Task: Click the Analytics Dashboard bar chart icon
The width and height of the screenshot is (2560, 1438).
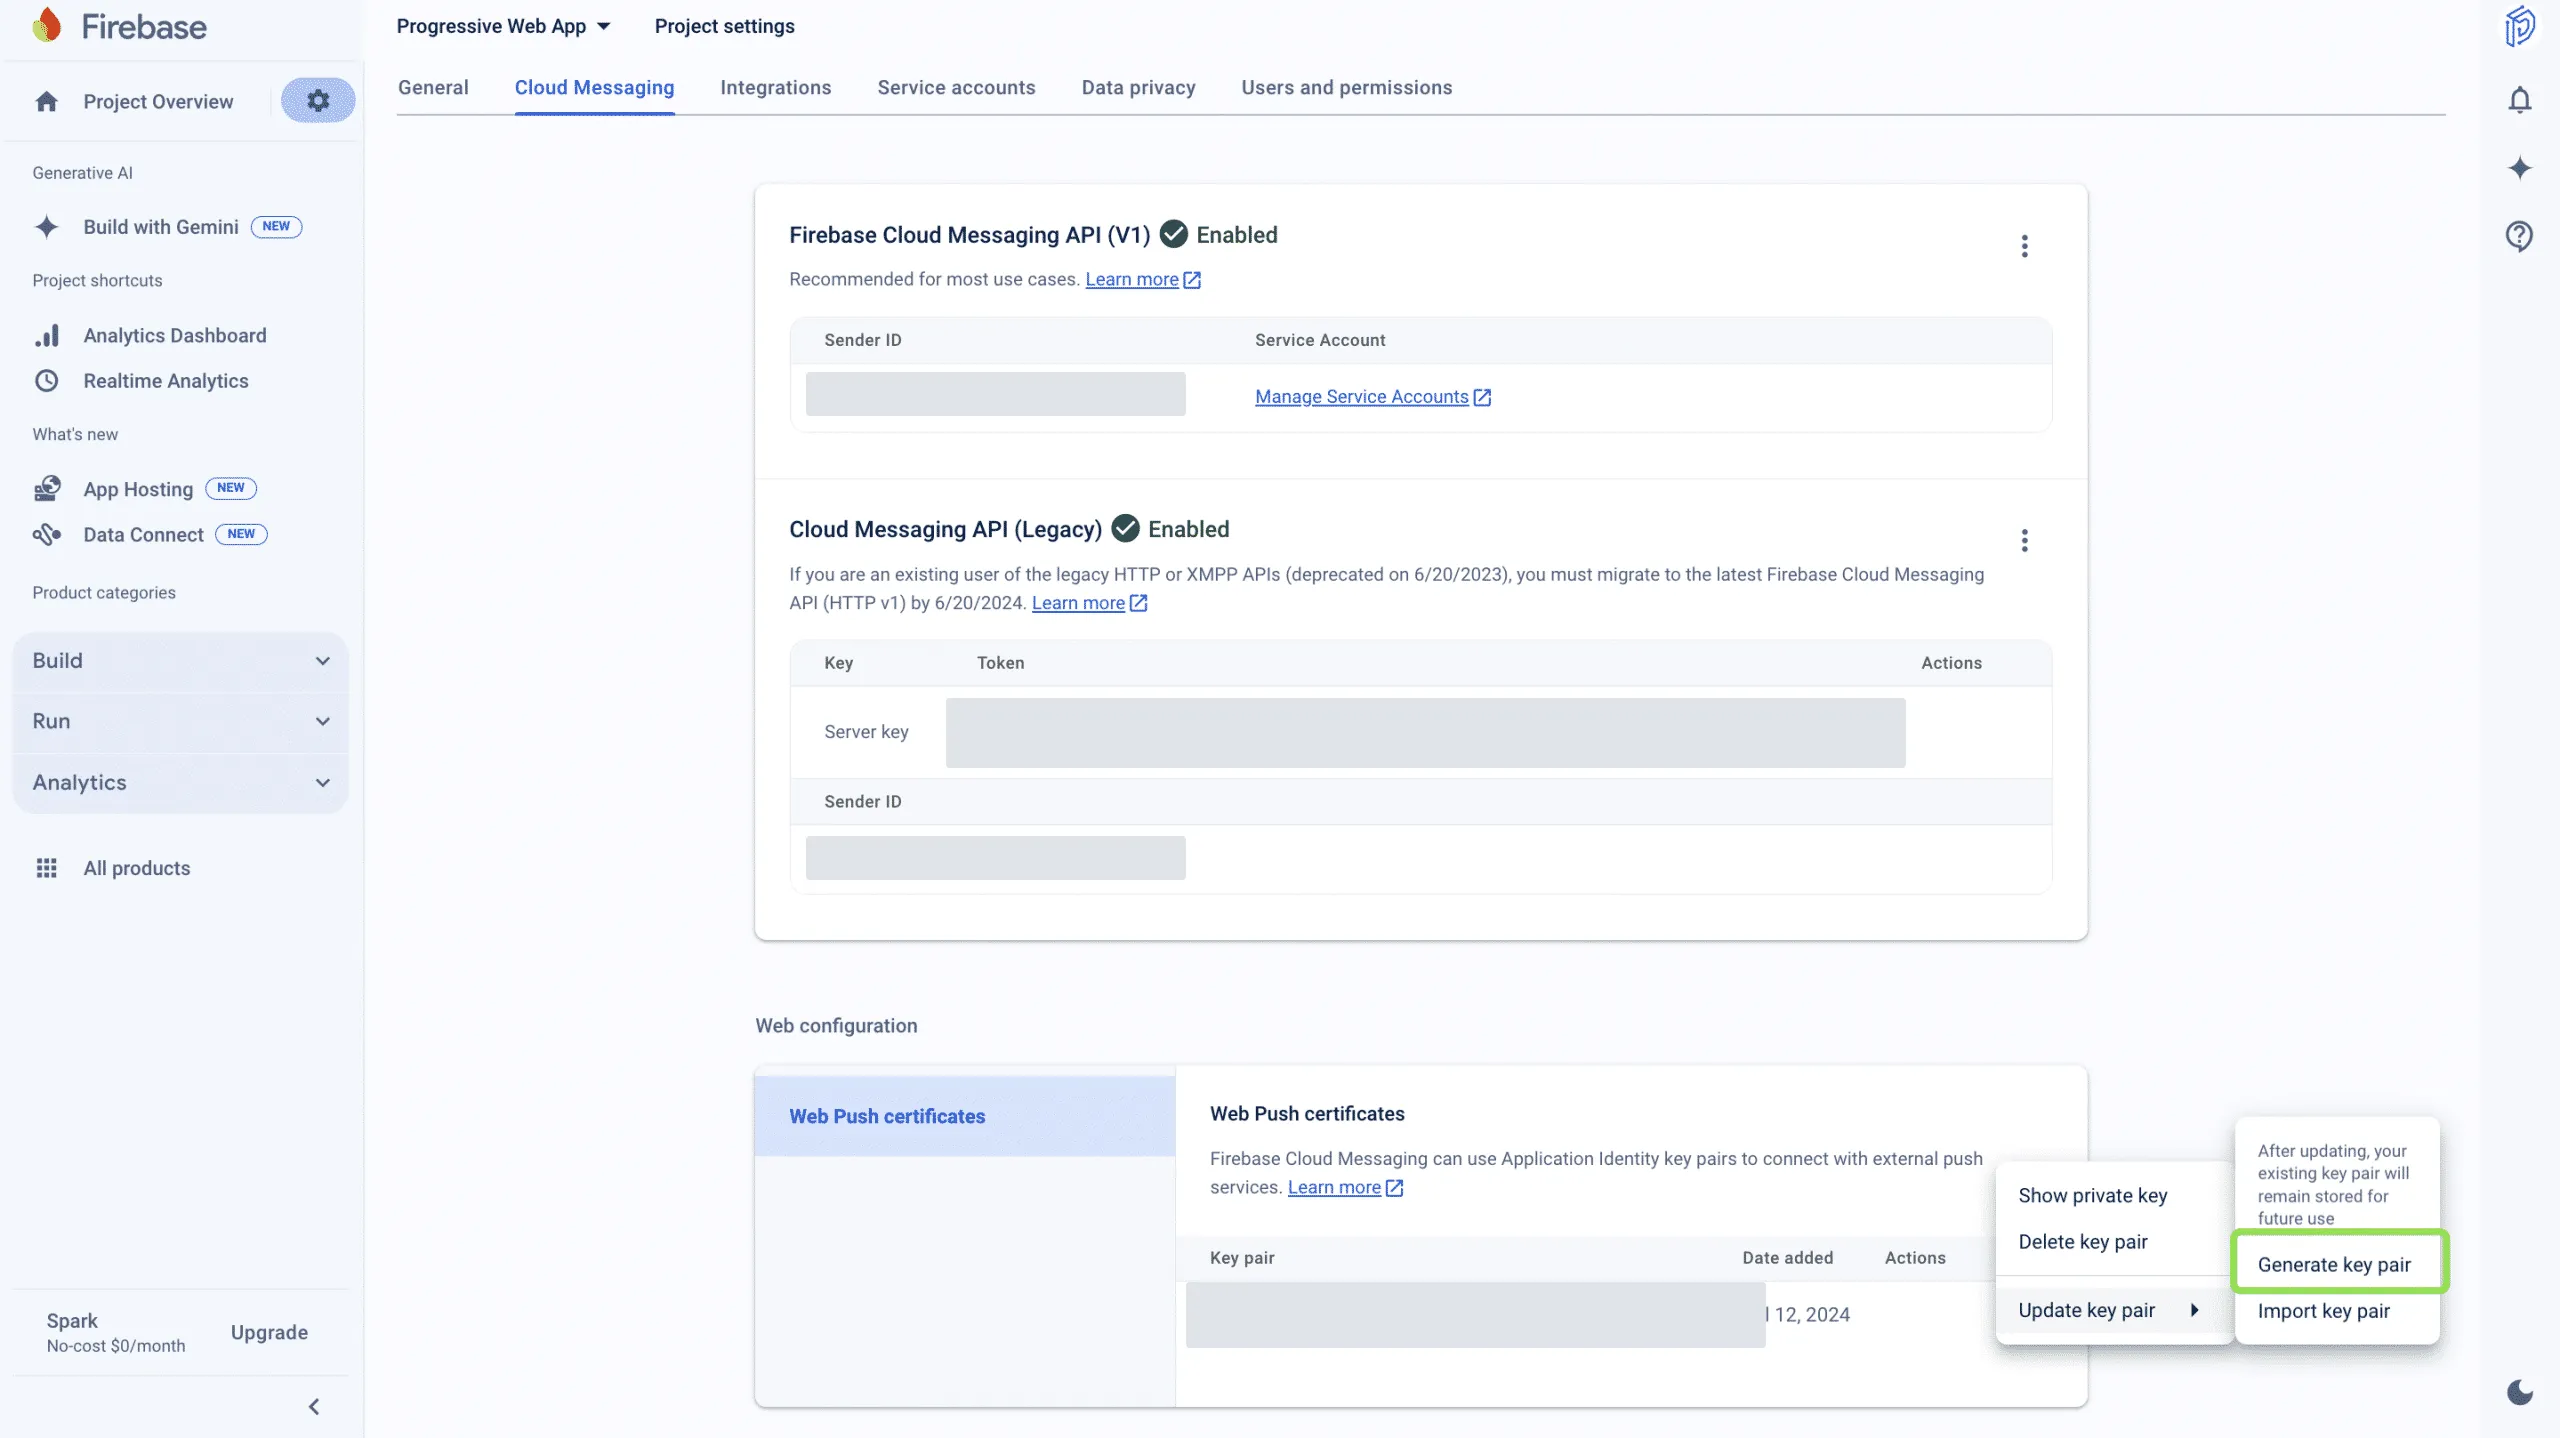Action: coord(46,336)
